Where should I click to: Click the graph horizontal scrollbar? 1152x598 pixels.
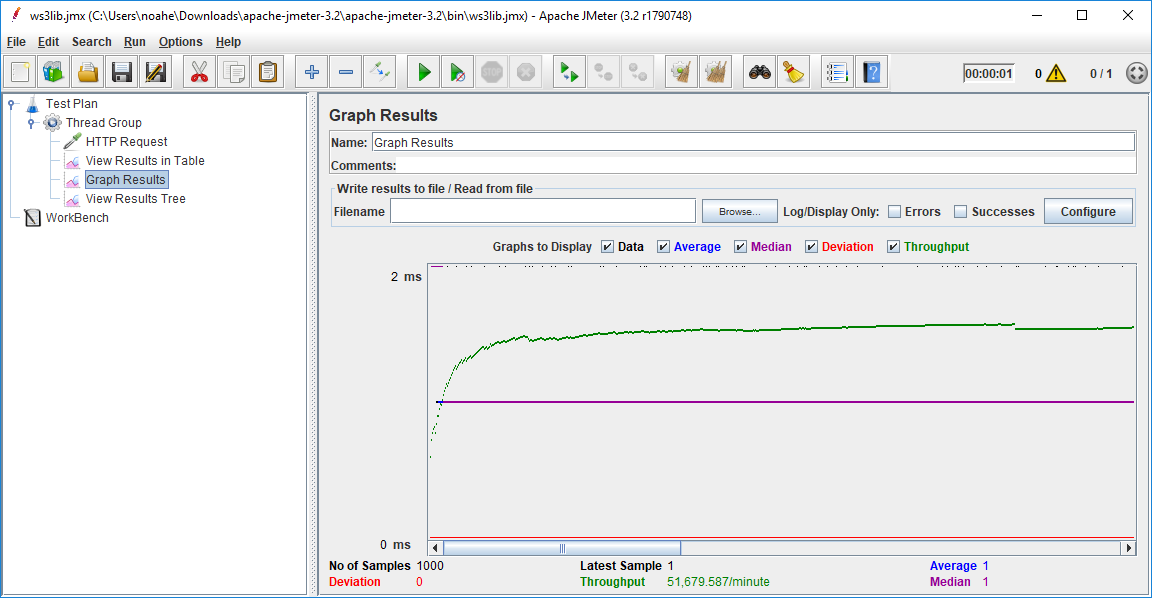click(x=560, y=547)
